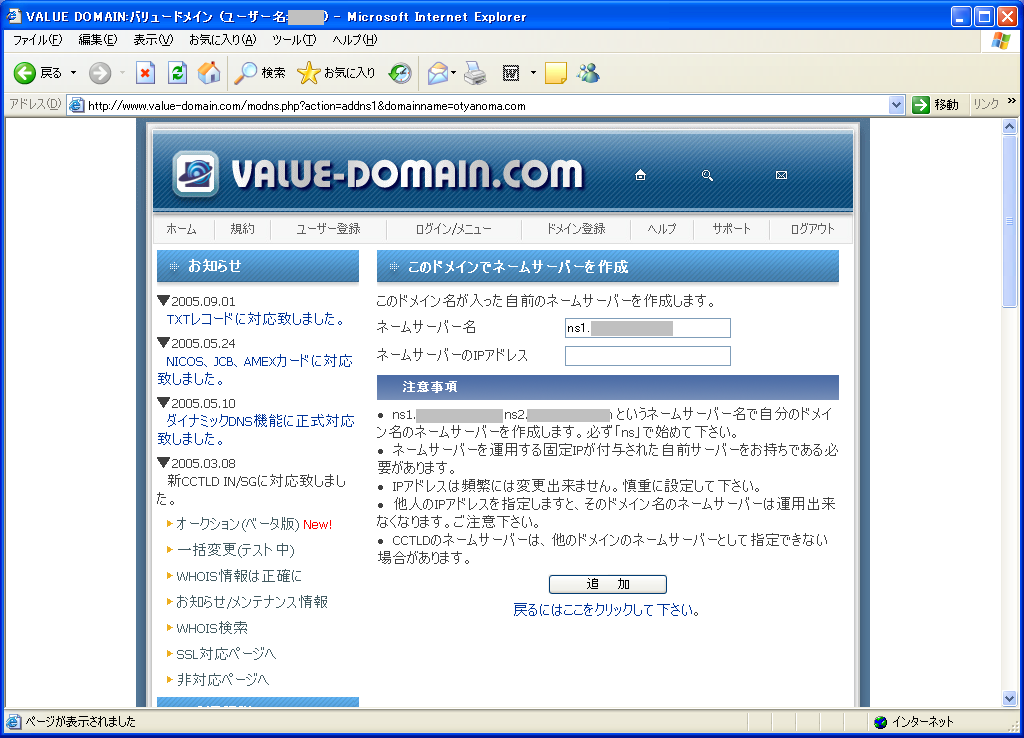Open ログイン/メニュー in the site navigation
Image resolution: width=1024 pixels, height=738 pixels.
pos(454,229)
